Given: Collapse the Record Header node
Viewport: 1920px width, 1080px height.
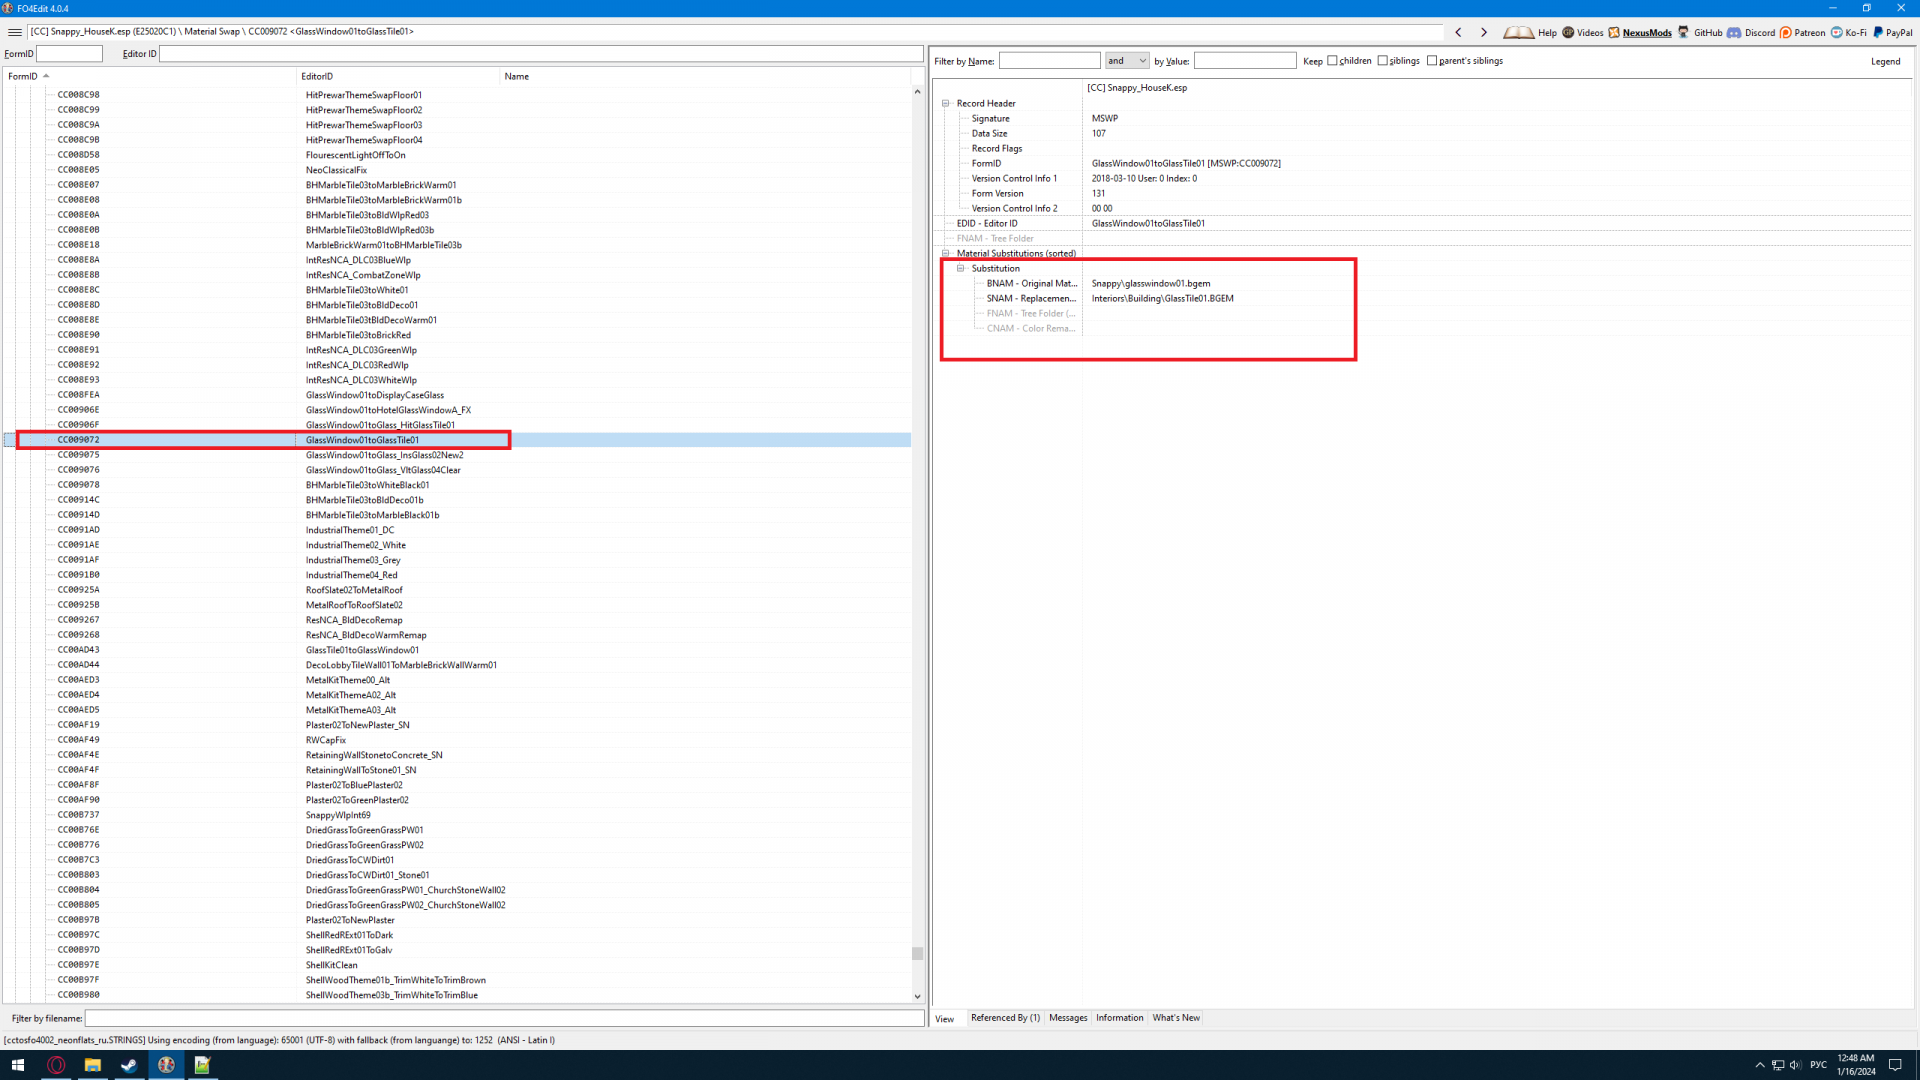Looking at the screenshot, I should click(x=946, y=103).
